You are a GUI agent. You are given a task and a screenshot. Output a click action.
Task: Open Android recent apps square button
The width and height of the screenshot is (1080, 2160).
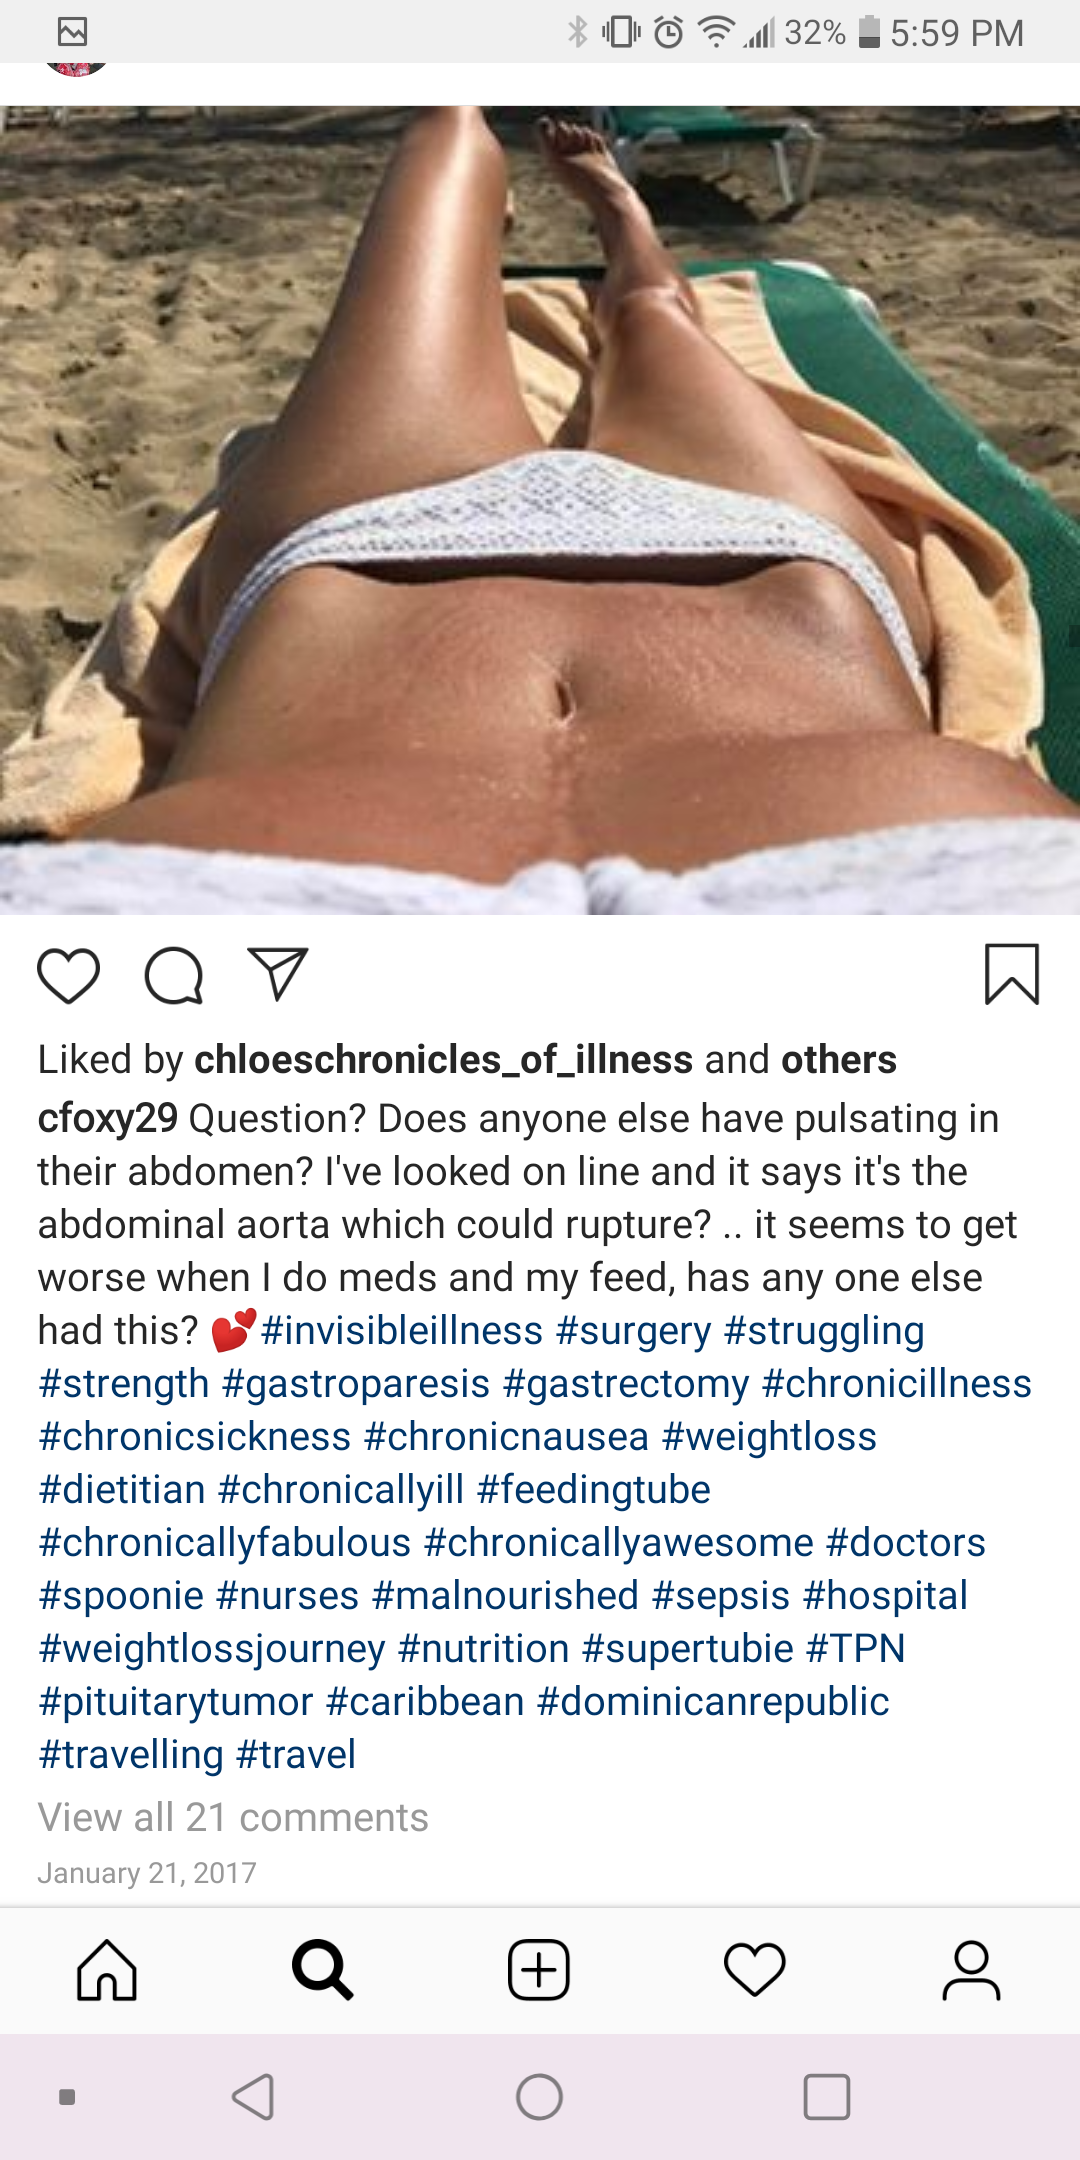(827, 2097)
